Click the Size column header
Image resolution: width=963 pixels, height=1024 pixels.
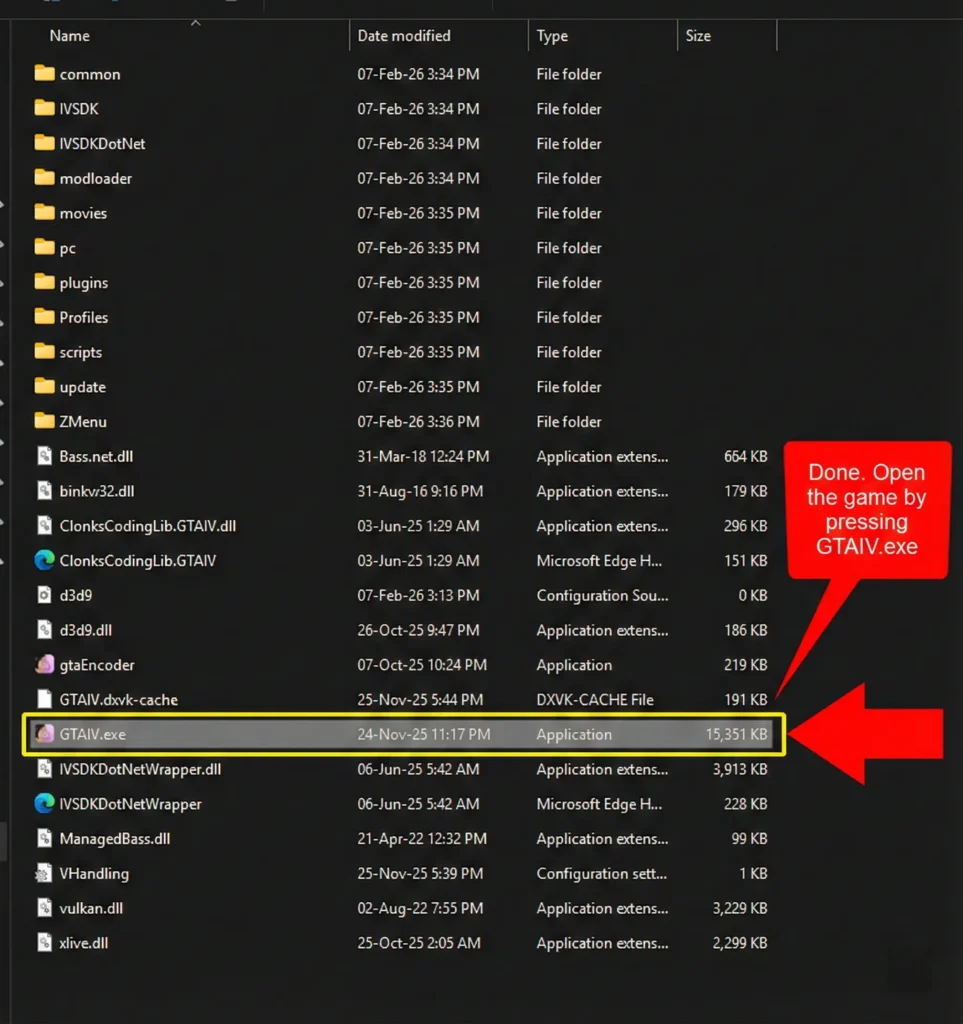coord(698,36)
